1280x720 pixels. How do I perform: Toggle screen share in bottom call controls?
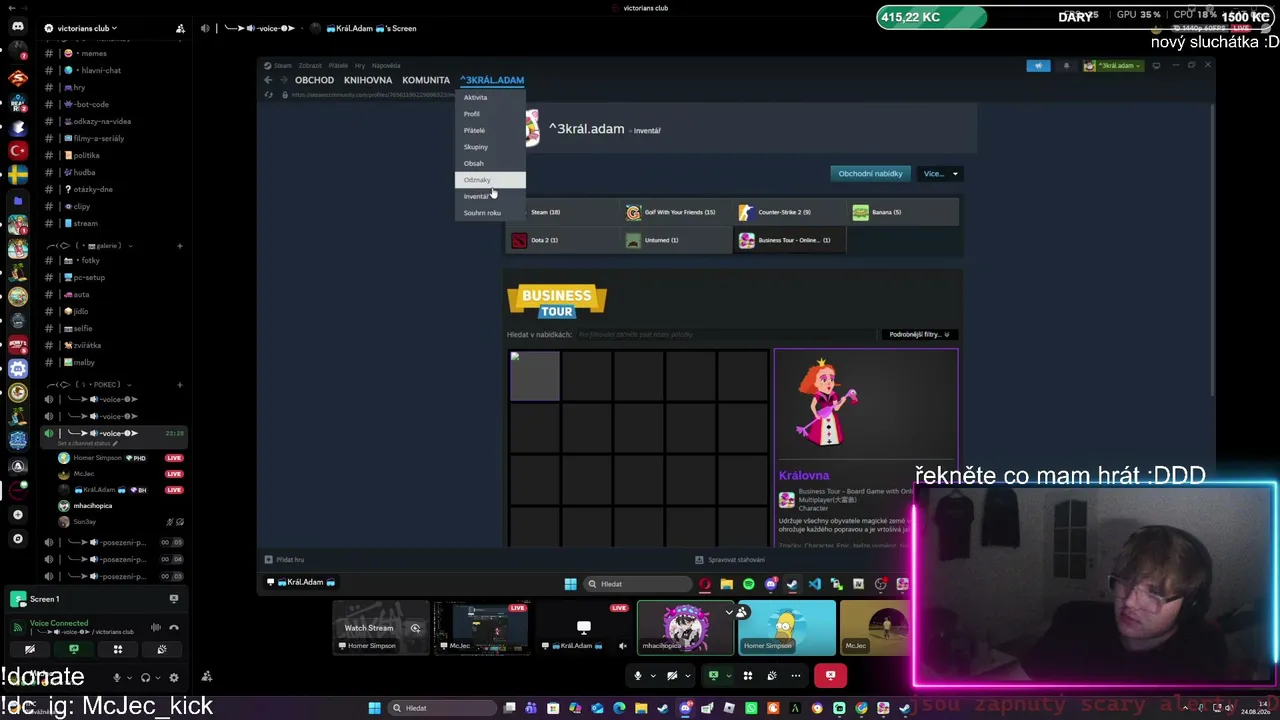pos(713,675)
